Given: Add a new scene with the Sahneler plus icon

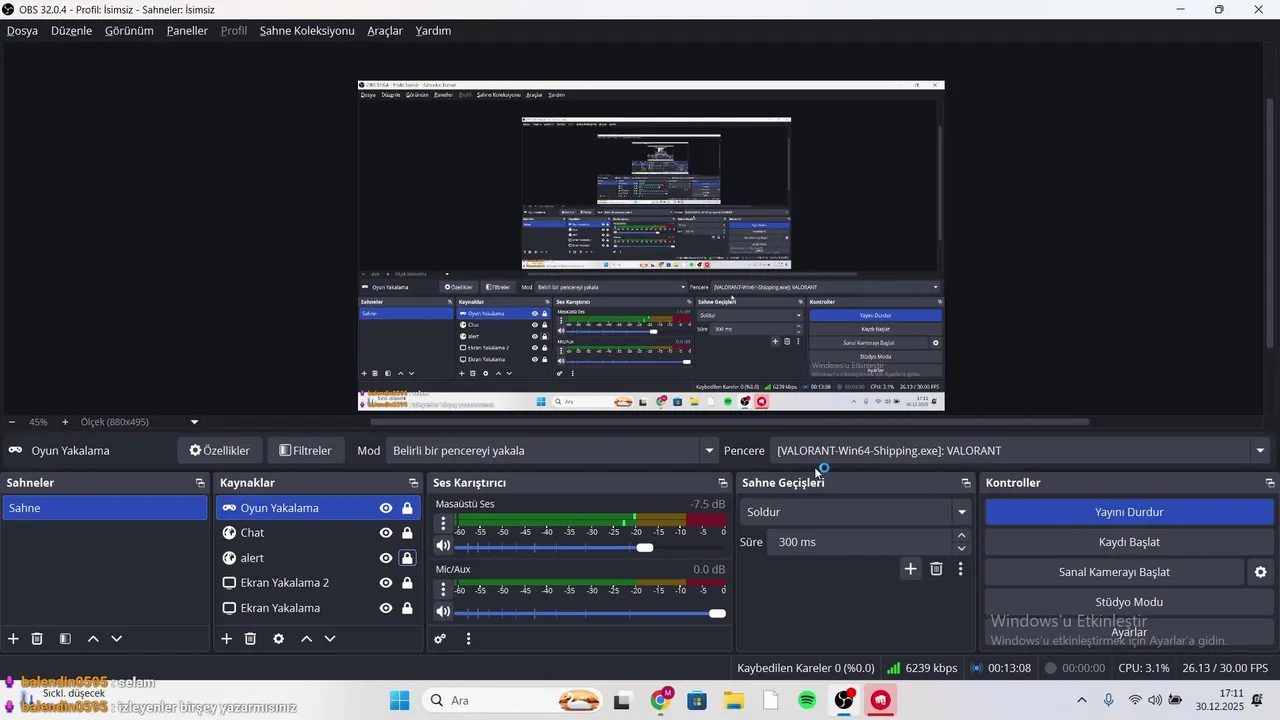Looking at the screenshot, I should pos(13,639).
